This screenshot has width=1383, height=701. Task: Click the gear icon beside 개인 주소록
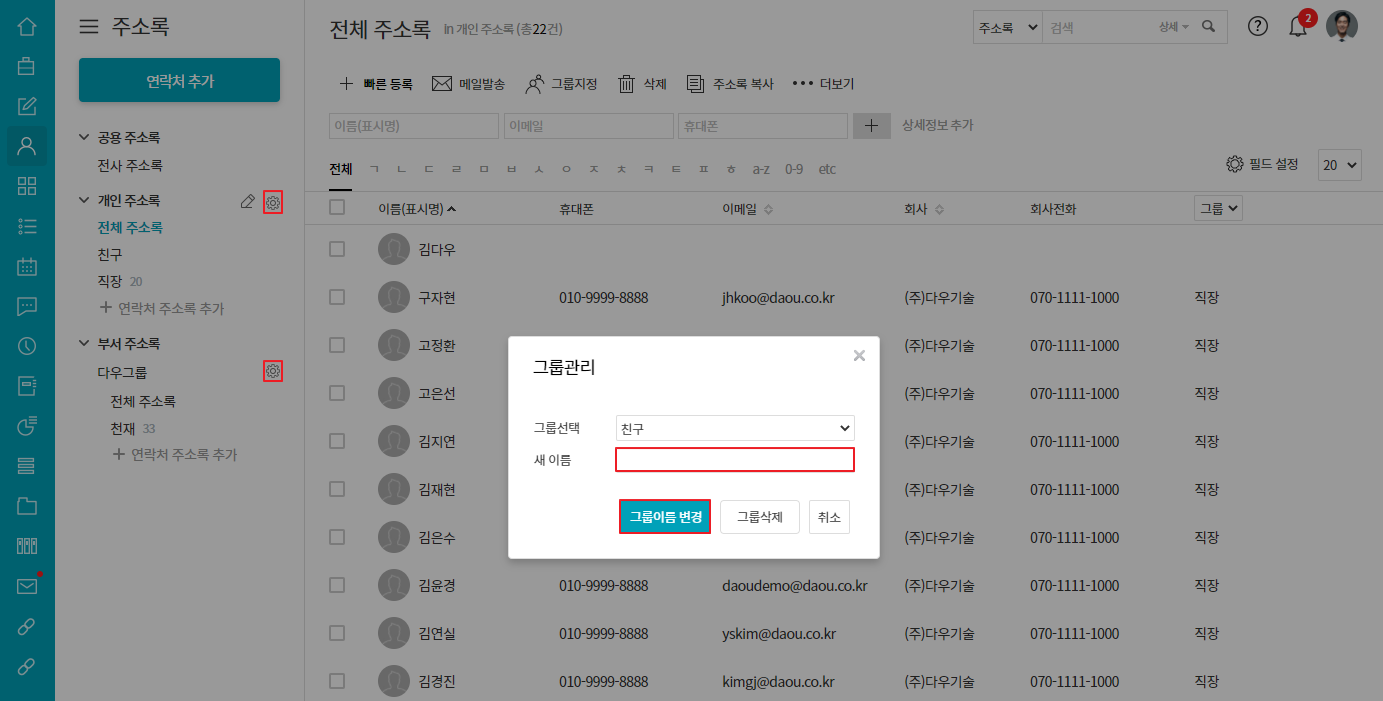pyautogui.click(x=273, y=202)
